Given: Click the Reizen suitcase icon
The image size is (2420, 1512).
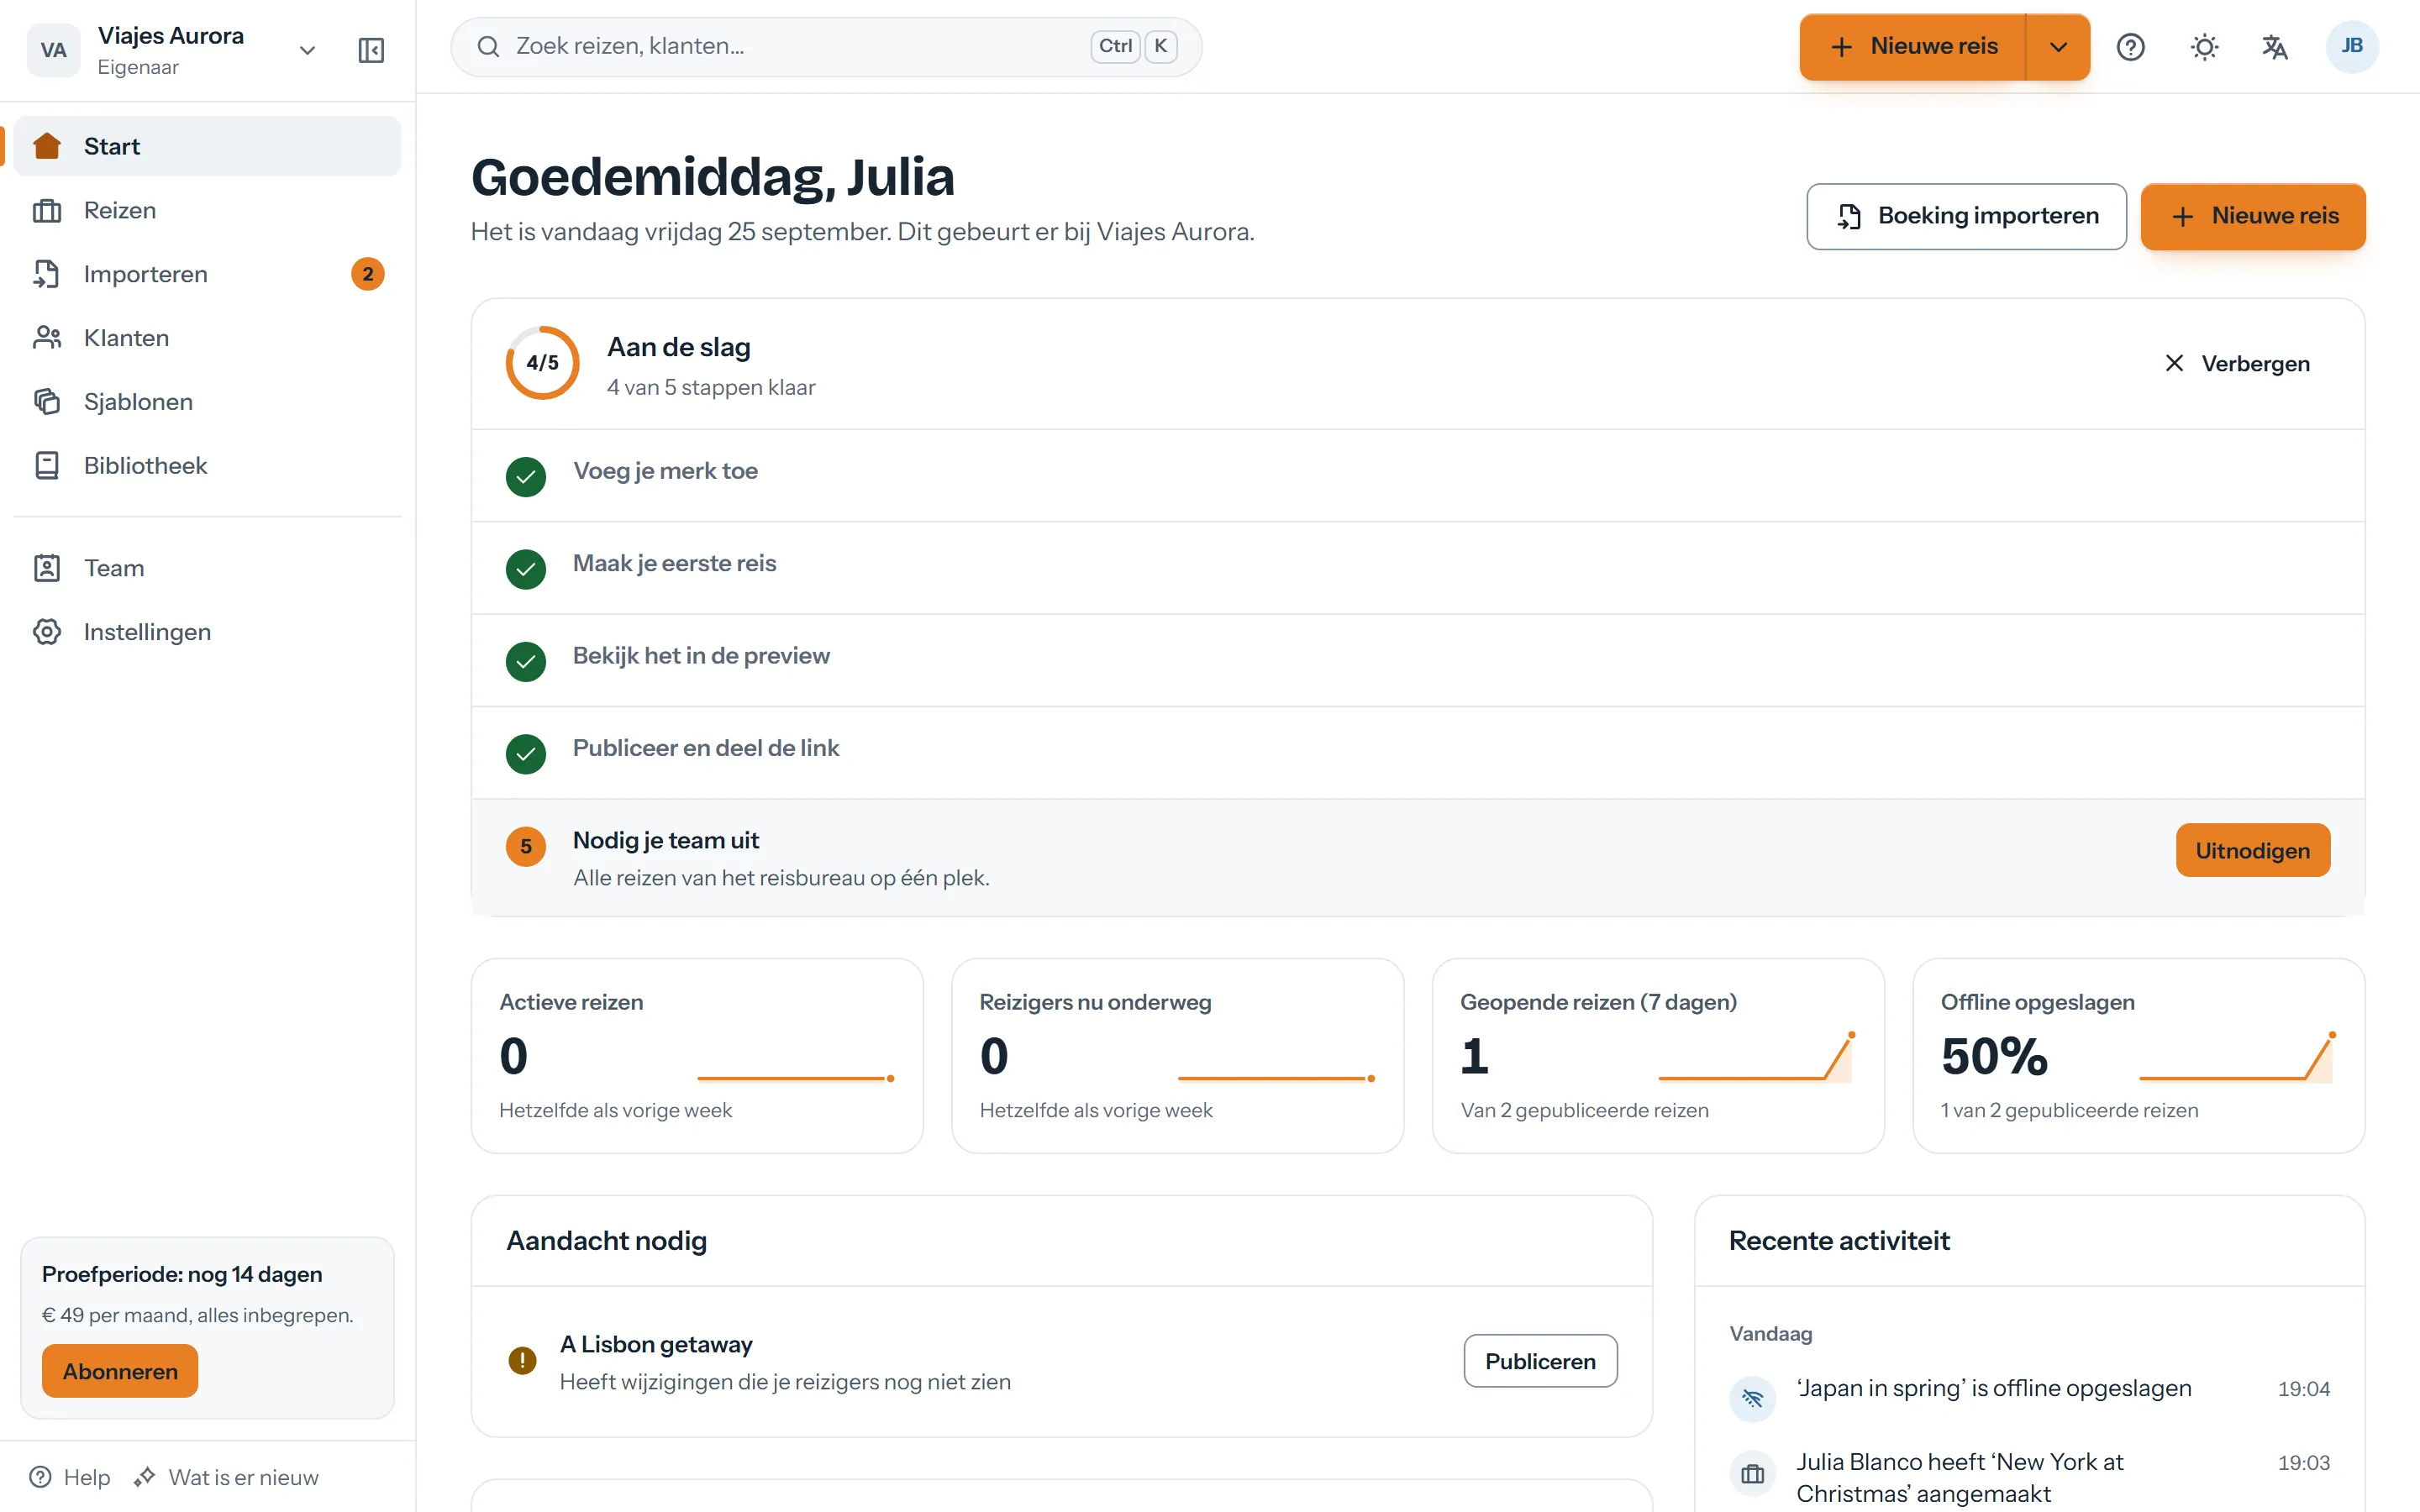Looking at the screenshot, I should 47,210.
